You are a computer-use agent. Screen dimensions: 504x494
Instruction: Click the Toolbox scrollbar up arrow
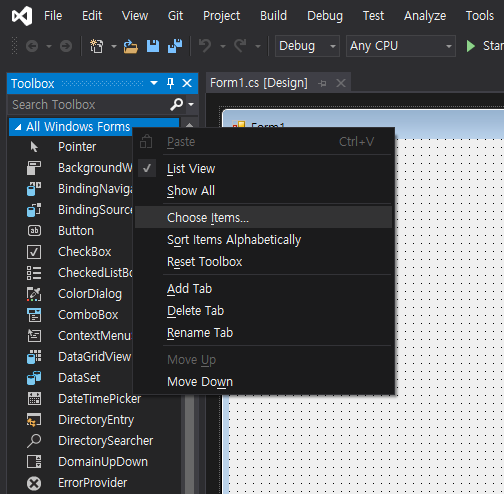(x=189, y=125)
